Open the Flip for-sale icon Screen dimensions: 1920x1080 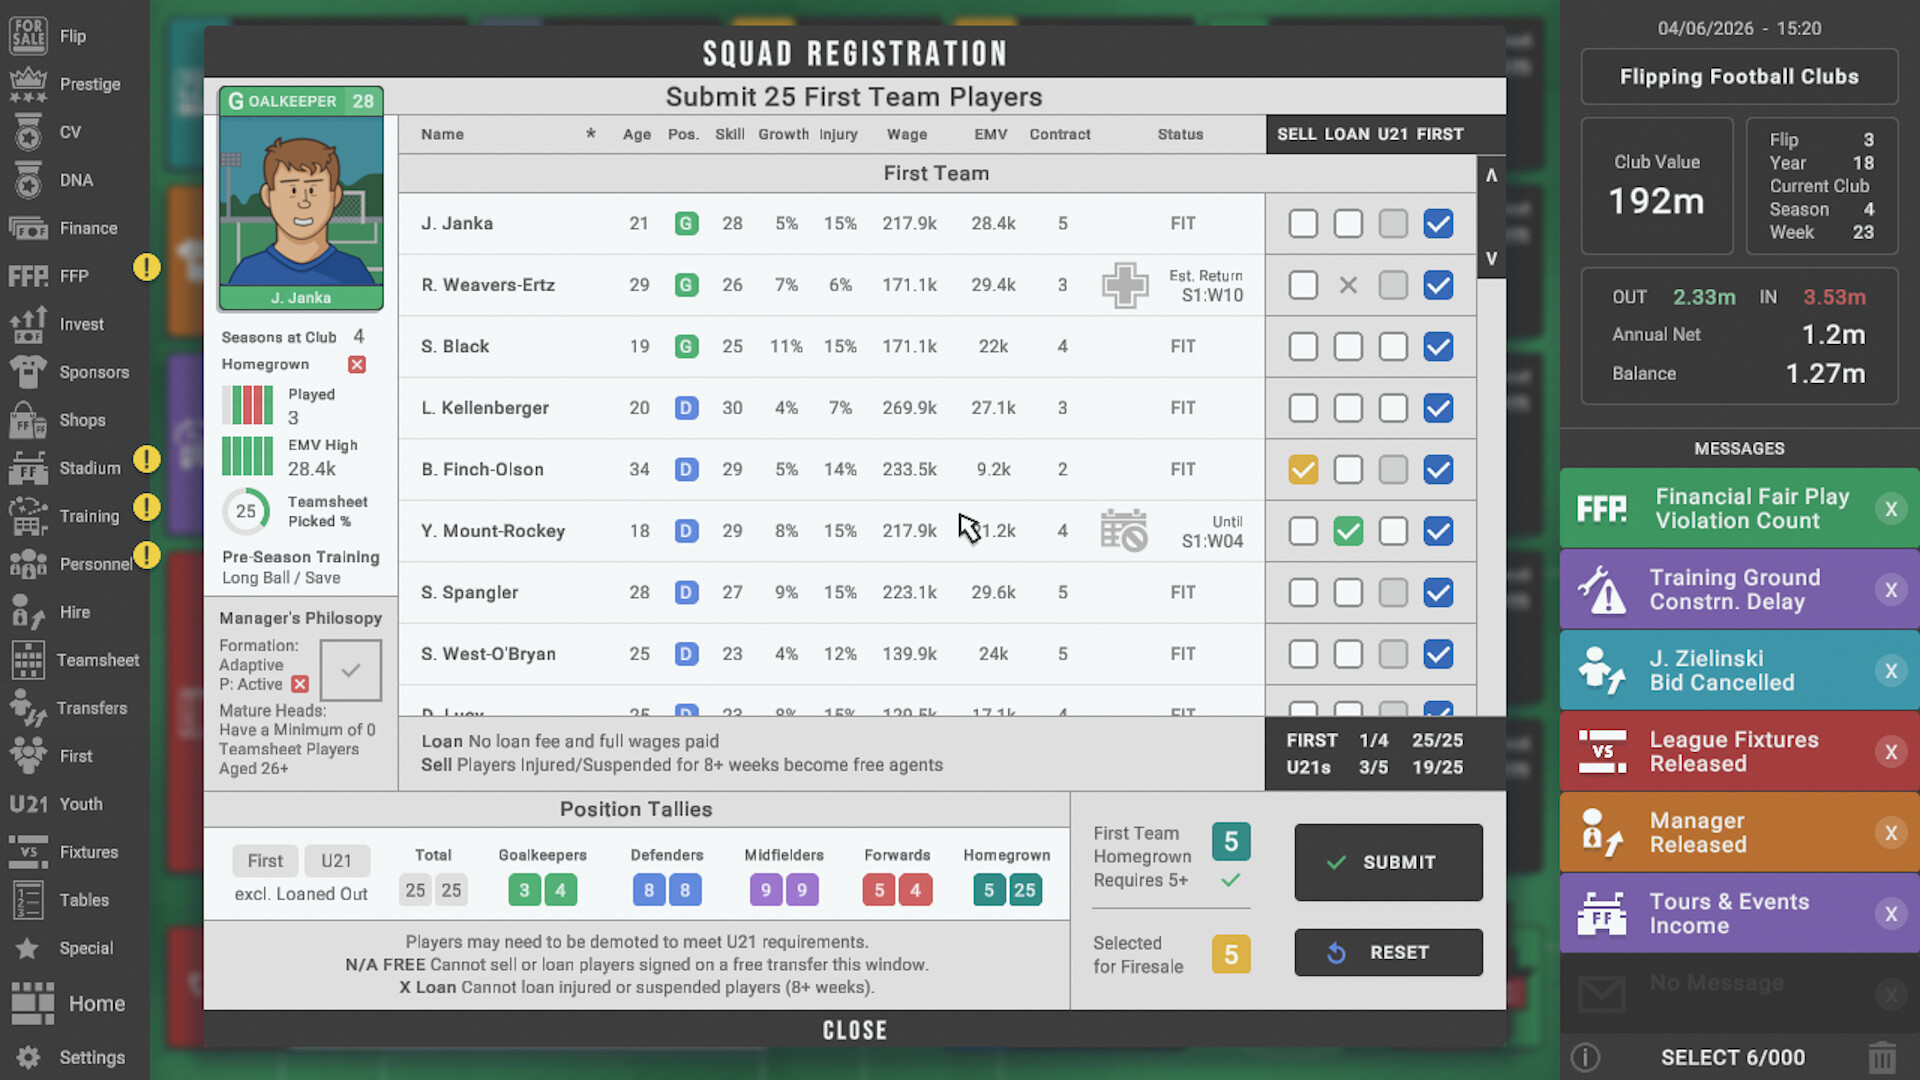click(x=28, y=36)
